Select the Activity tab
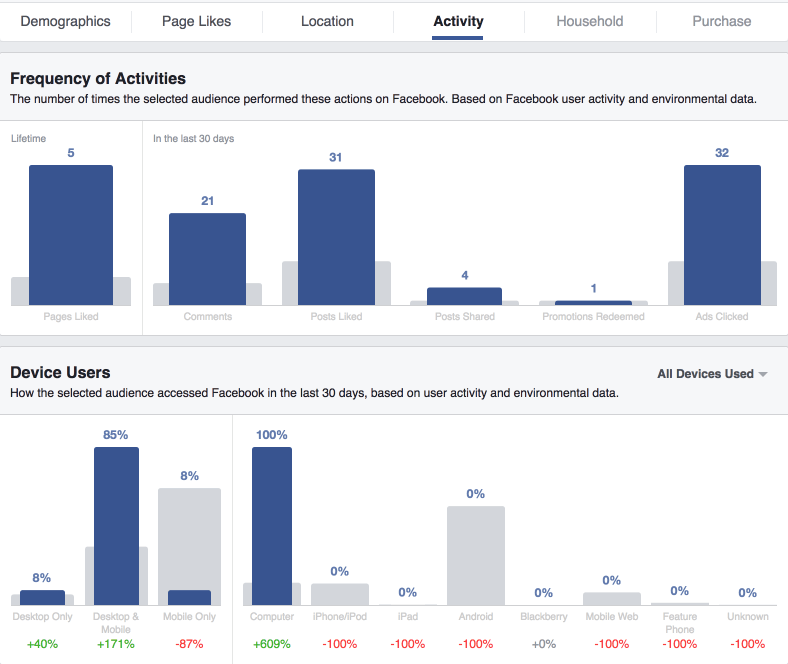The width and height of the screenshot is (788, 664). pyautogui.click(x=458, y=21)
